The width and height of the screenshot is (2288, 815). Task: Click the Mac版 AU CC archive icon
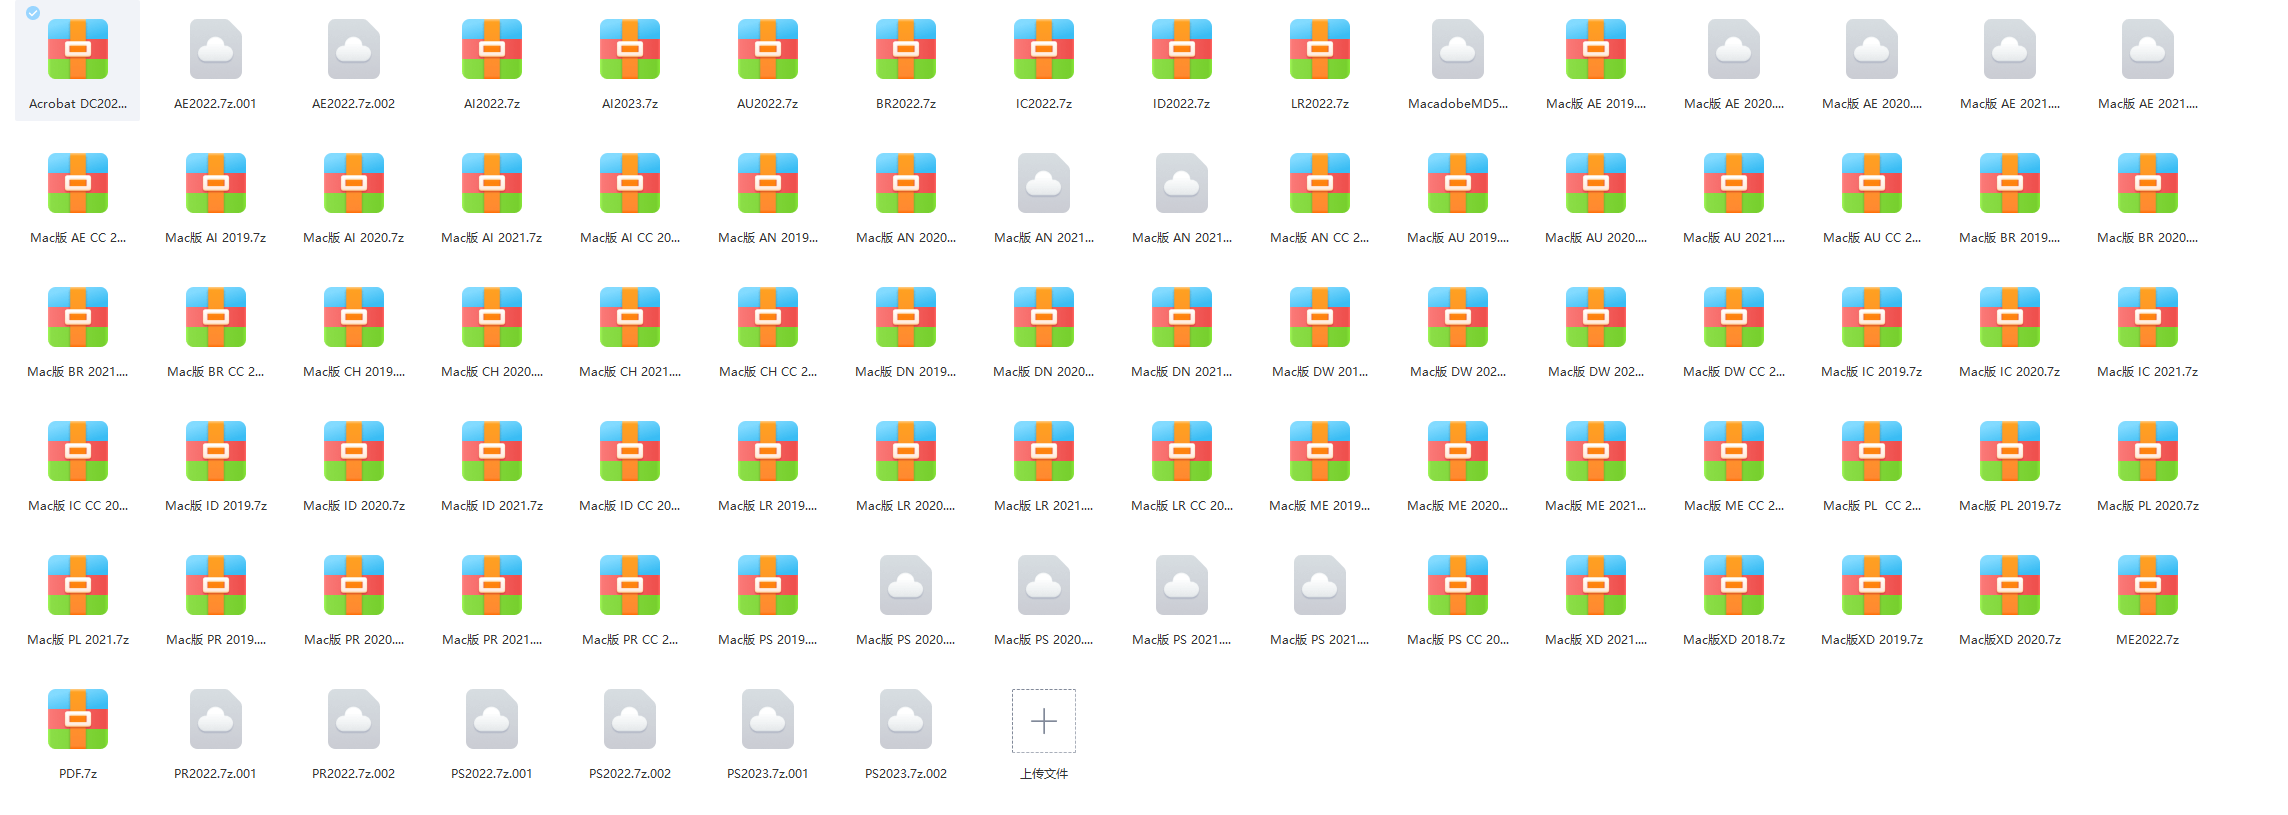(1872, 183)
